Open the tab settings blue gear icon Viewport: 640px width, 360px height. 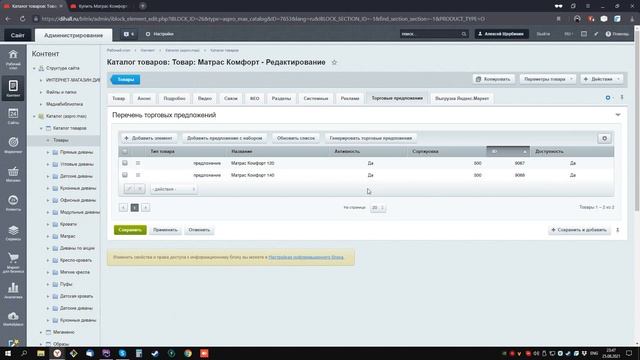608,98
